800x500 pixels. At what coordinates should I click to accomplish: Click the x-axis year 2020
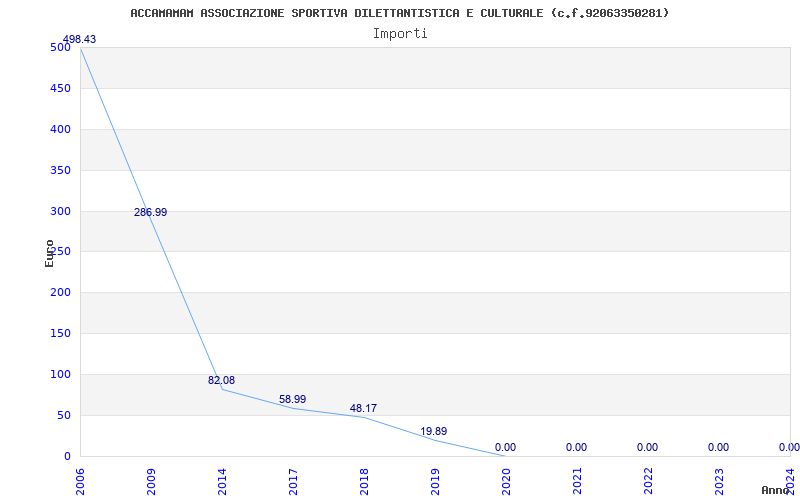click(506, 481)
